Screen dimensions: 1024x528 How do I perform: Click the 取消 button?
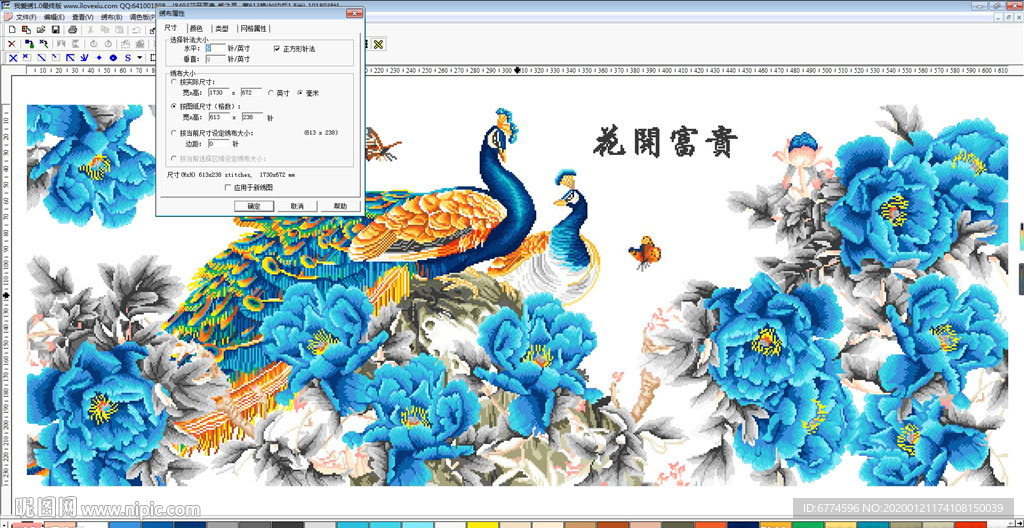coord(297,206)
